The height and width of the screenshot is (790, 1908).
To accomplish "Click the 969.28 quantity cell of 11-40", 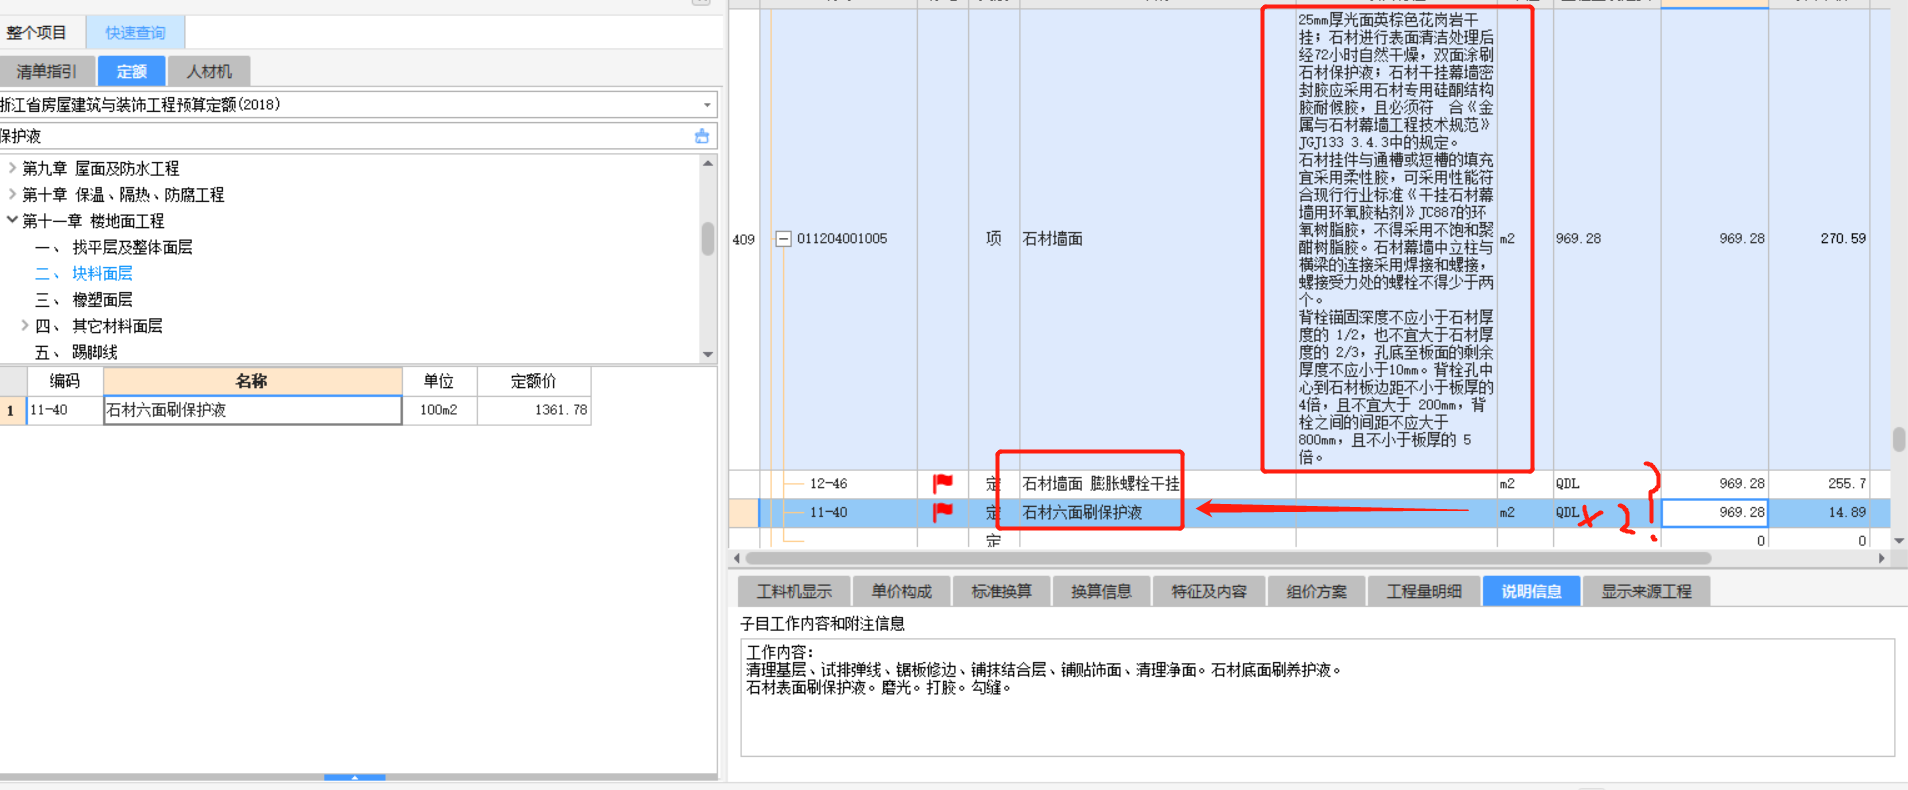I will [x=1714, y=512].
